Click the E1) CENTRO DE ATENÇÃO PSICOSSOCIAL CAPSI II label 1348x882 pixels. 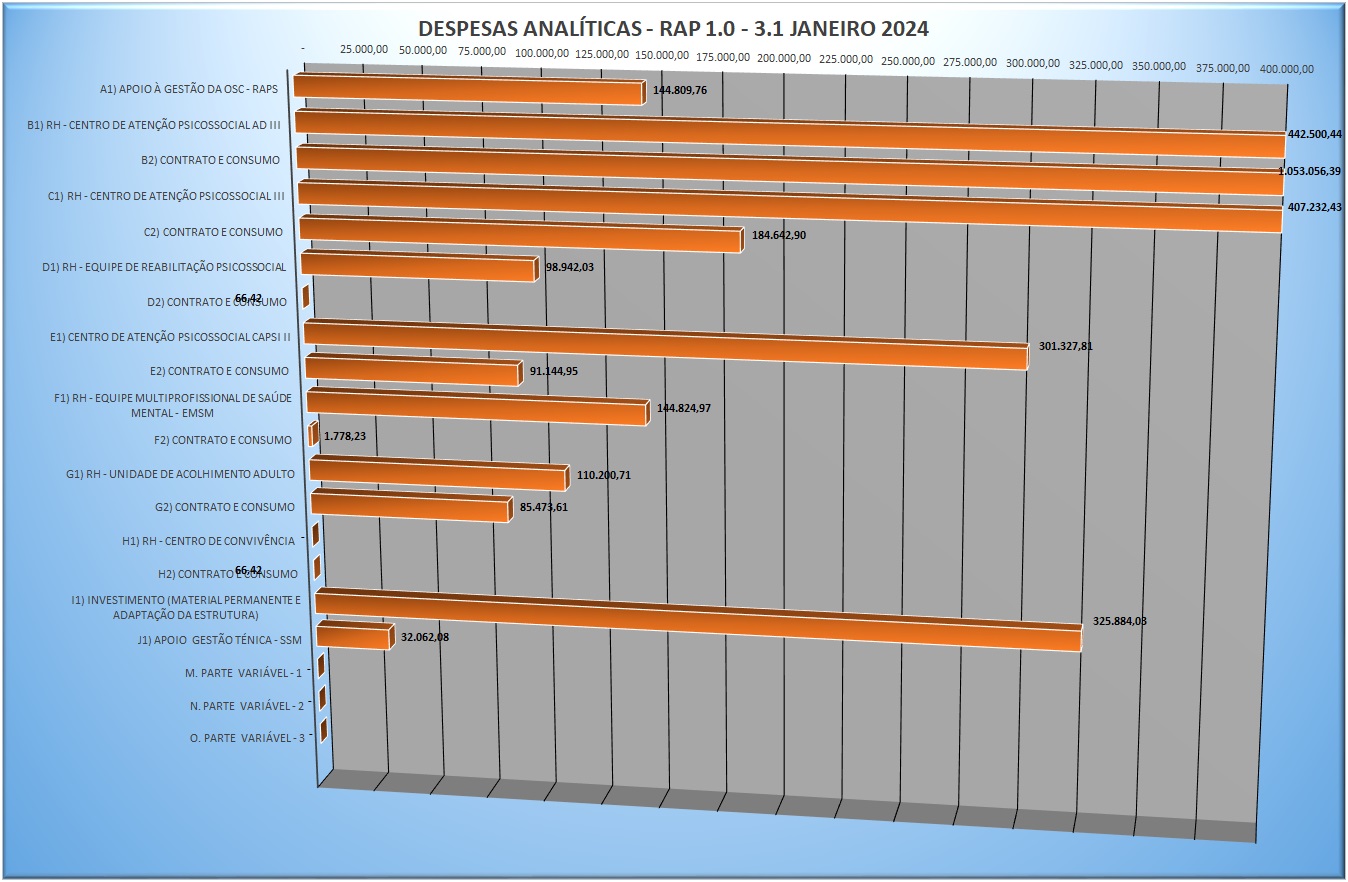click(170, 337)
